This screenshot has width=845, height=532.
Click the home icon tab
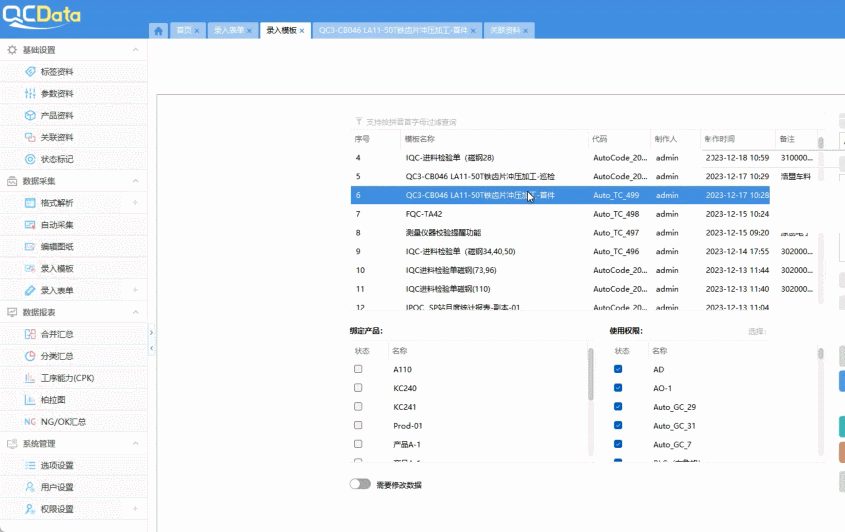coord(158,31)
